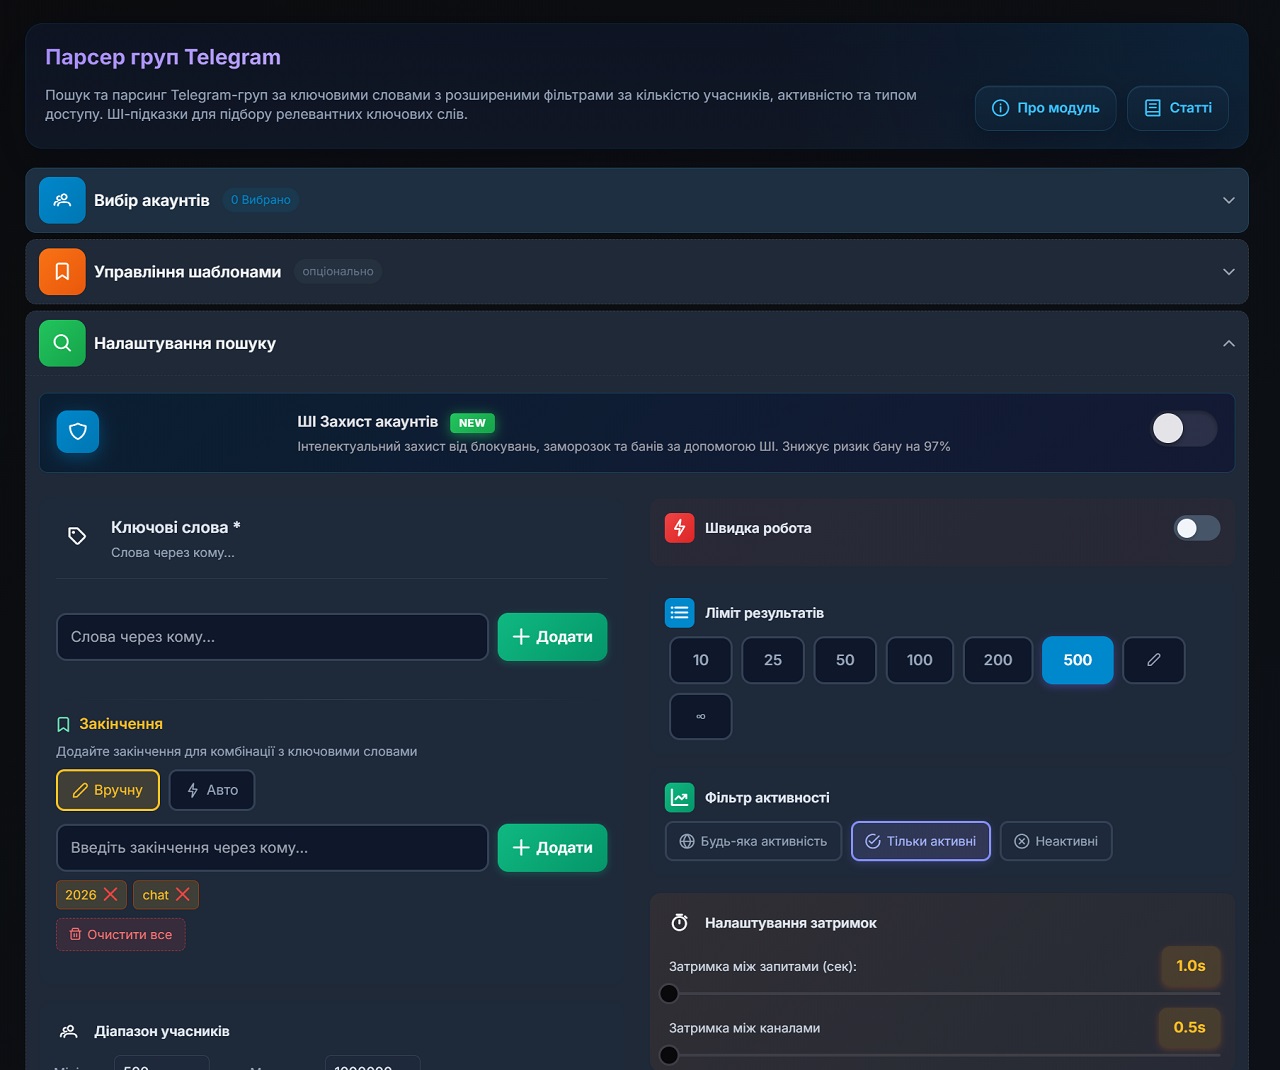Focus the Введіть закінчення через кому input
This screenshot has height=1070, width=1280.
(x=272, y=848)
